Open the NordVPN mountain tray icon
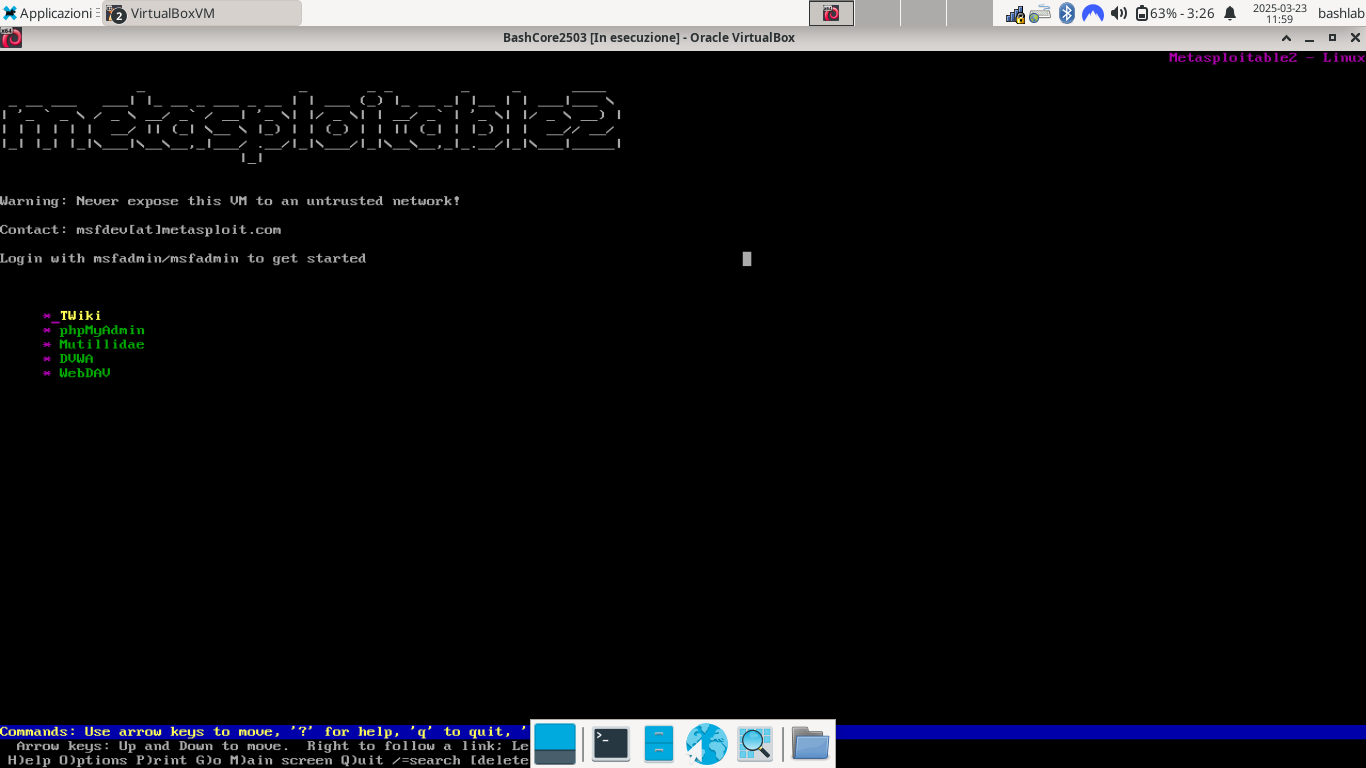 [1093, 13]
